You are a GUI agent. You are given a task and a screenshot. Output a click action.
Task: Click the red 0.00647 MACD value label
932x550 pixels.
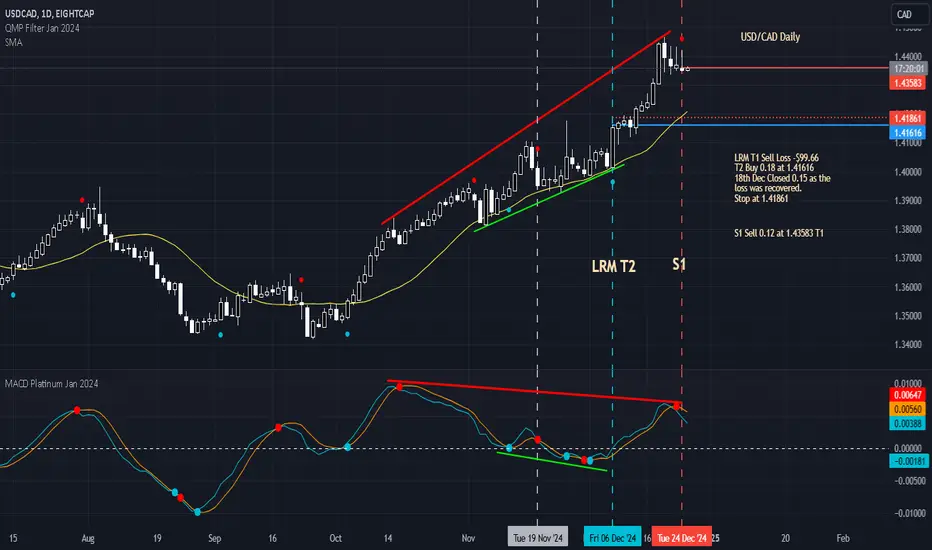pos(908,394)
